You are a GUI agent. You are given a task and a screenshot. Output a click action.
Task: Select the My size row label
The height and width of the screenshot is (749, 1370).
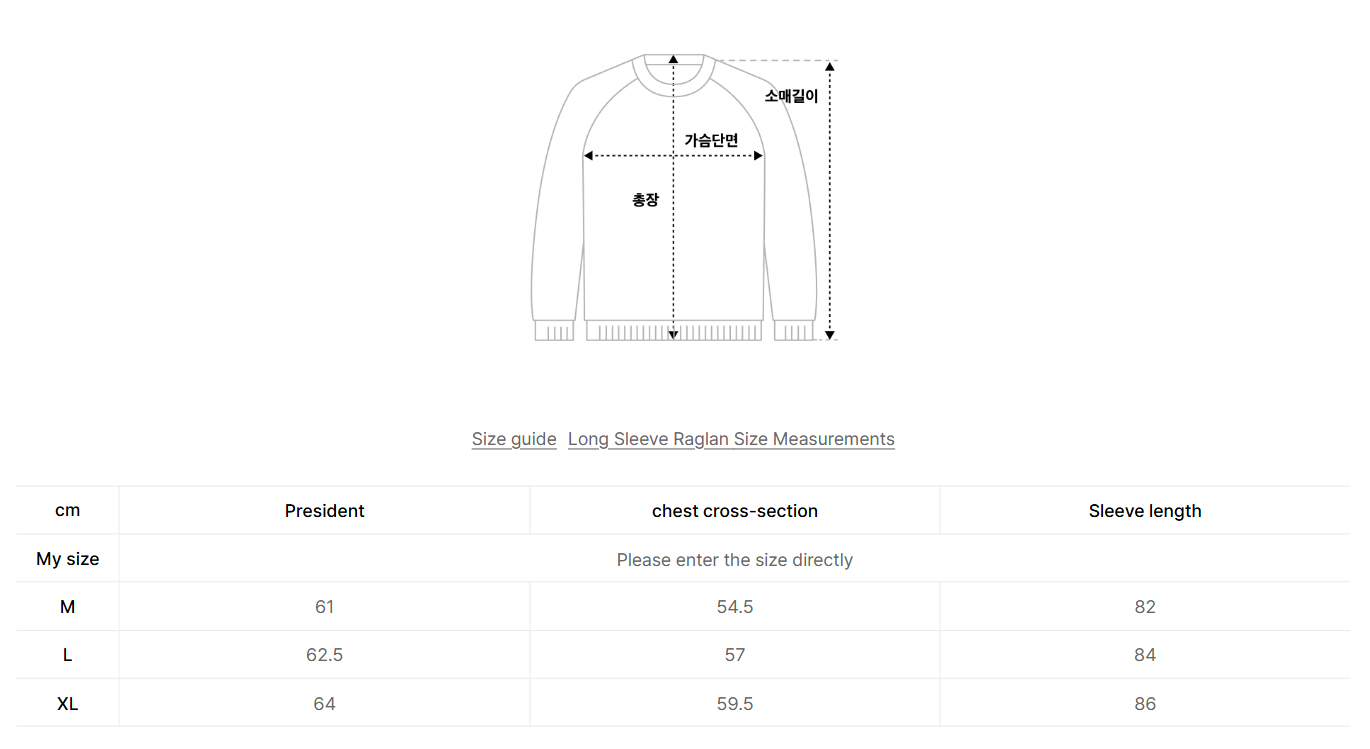[67, 559]
